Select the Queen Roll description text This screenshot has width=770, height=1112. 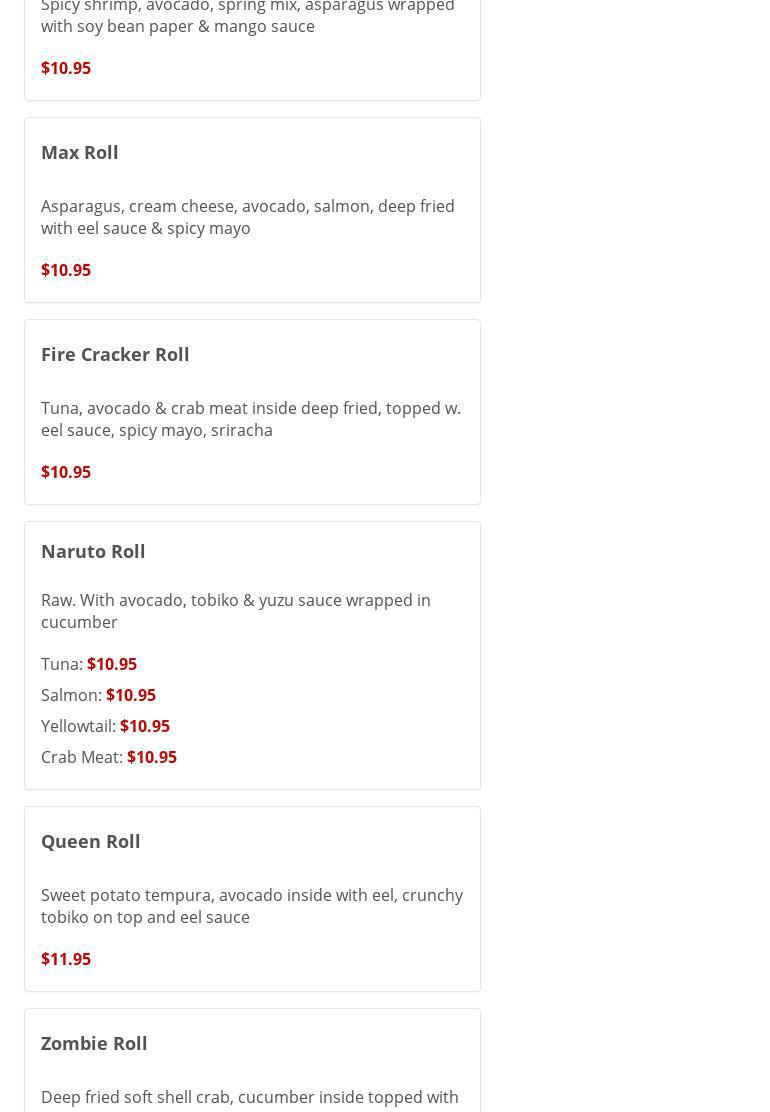[251, 906]
